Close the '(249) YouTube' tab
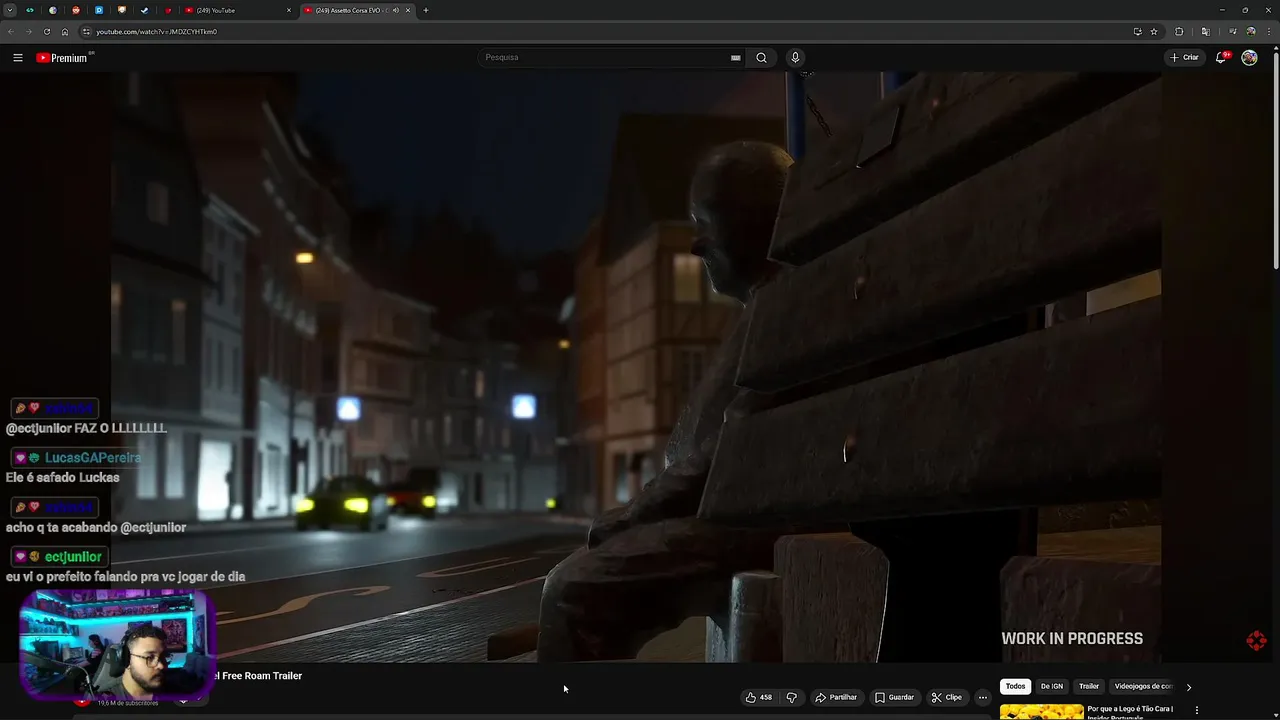 pyautogui.click(x=289, y=10)
